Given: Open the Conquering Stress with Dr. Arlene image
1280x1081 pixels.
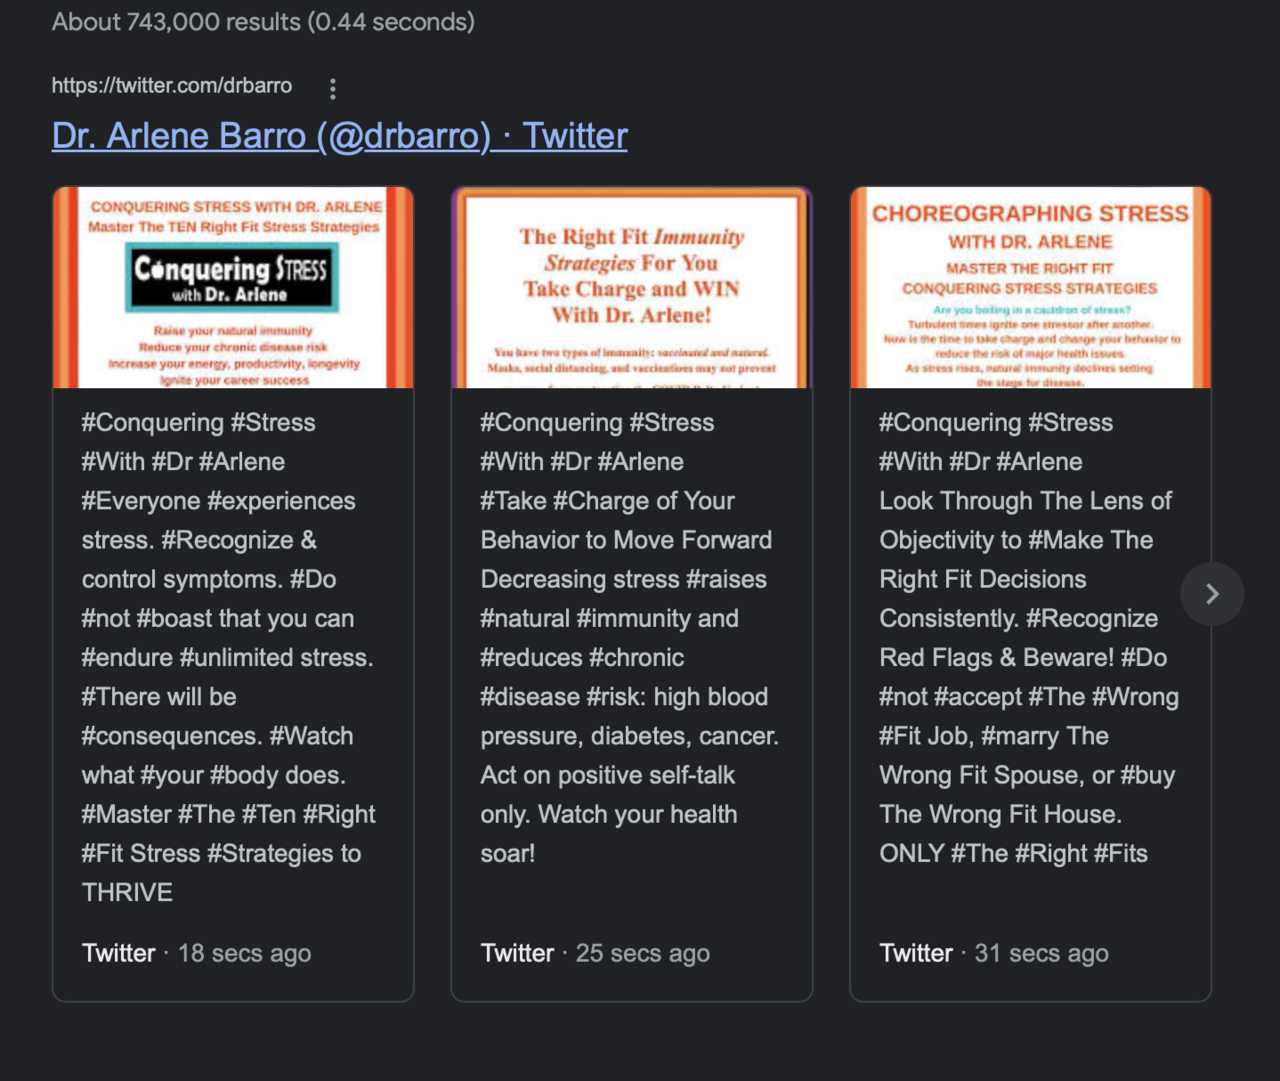Looking at the screenshot, I should (233, 287).
